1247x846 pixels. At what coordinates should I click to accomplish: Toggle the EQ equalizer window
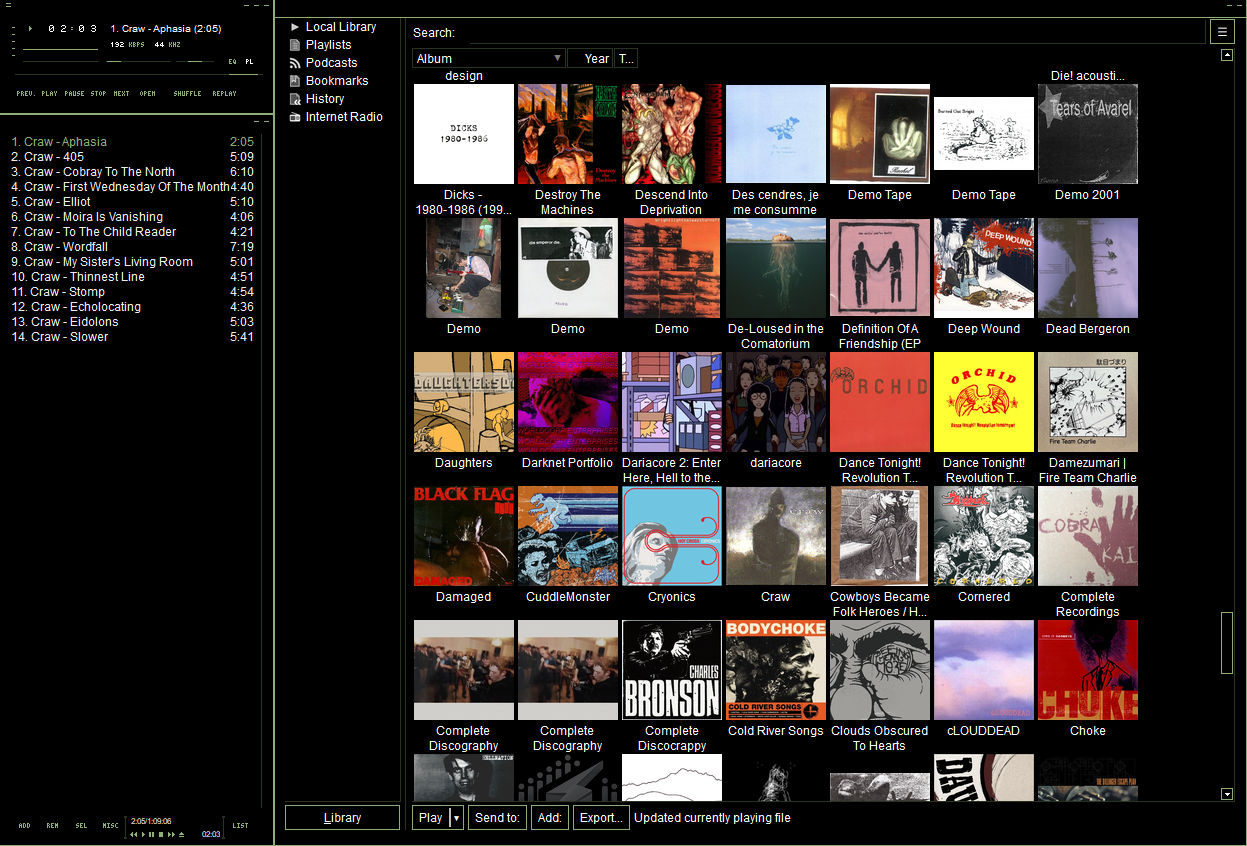(233, 62)
